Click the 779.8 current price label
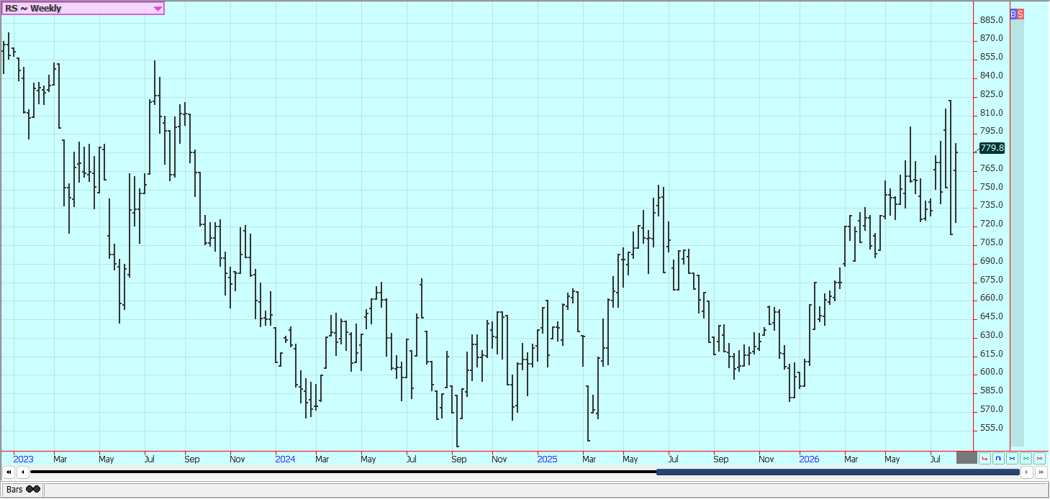 click(992, 148)
